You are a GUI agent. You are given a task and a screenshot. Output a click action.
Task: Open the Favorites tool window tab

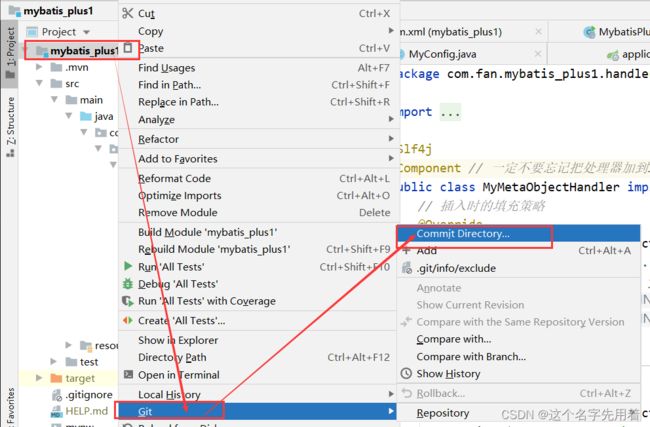(10, 405)
